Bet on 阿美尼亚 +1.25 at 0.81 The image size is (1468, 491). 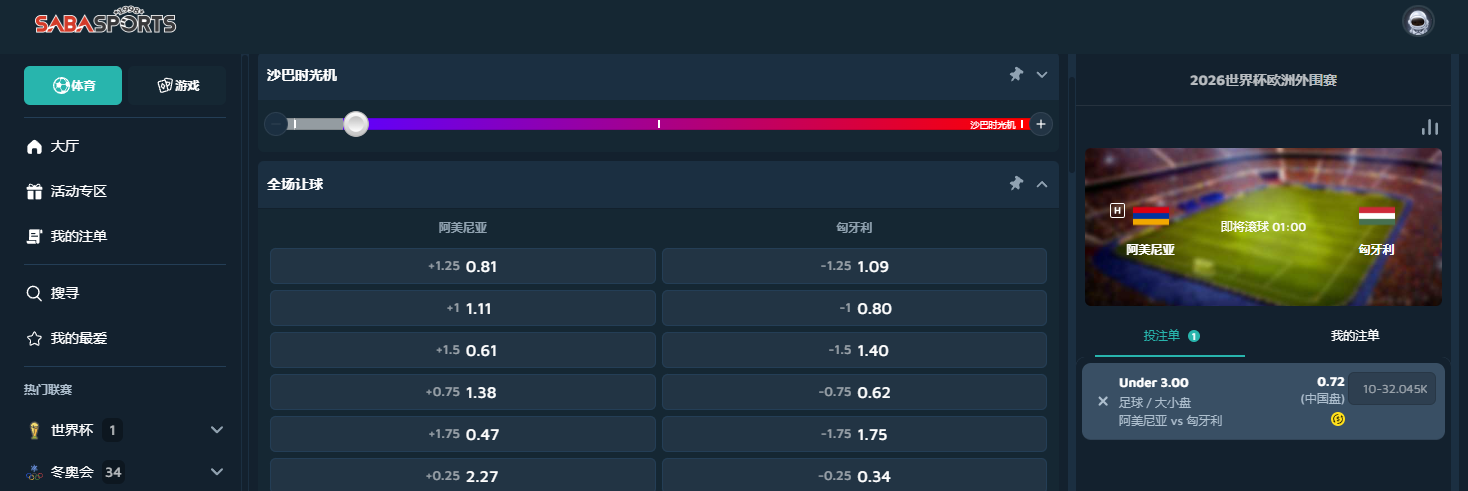click(462, 267)
